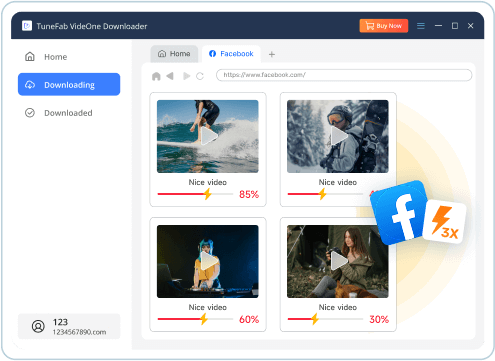Click Nice video title under snowboarder clip
Screen dimensions: 495x361
pyautogui.click(x=338, y=182)
